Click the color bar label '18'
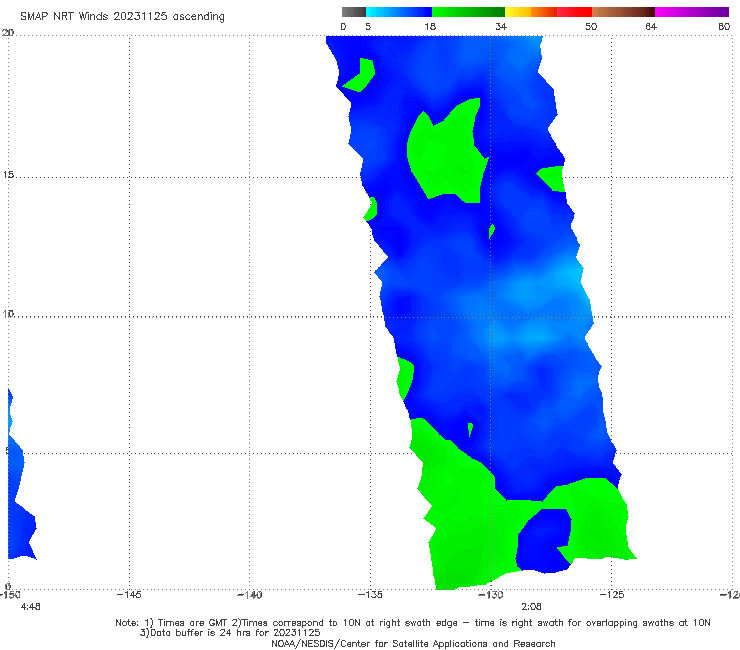Screen dimensions: 740x650 coord(430,27)
